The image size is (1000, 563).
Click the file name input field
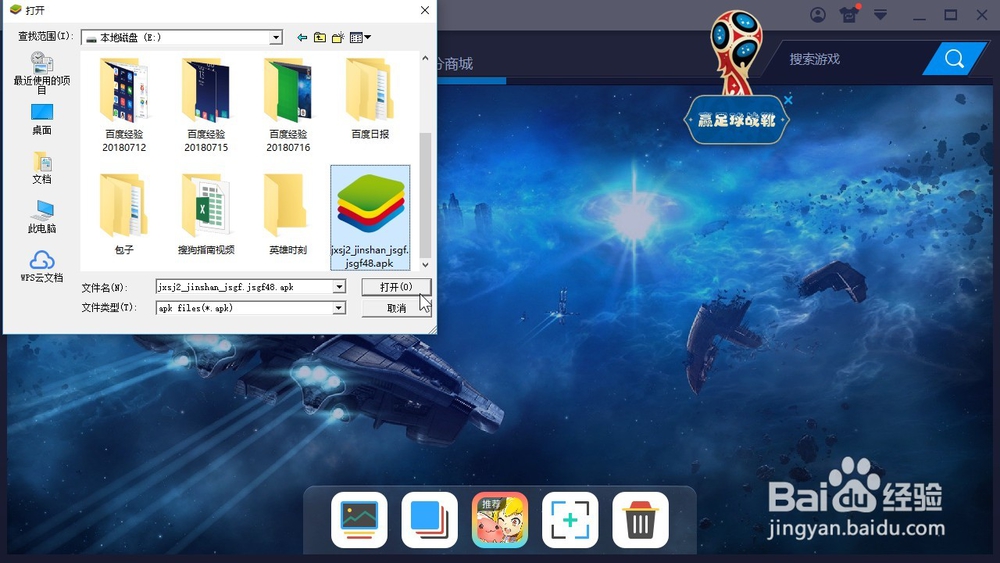(245, 287)
